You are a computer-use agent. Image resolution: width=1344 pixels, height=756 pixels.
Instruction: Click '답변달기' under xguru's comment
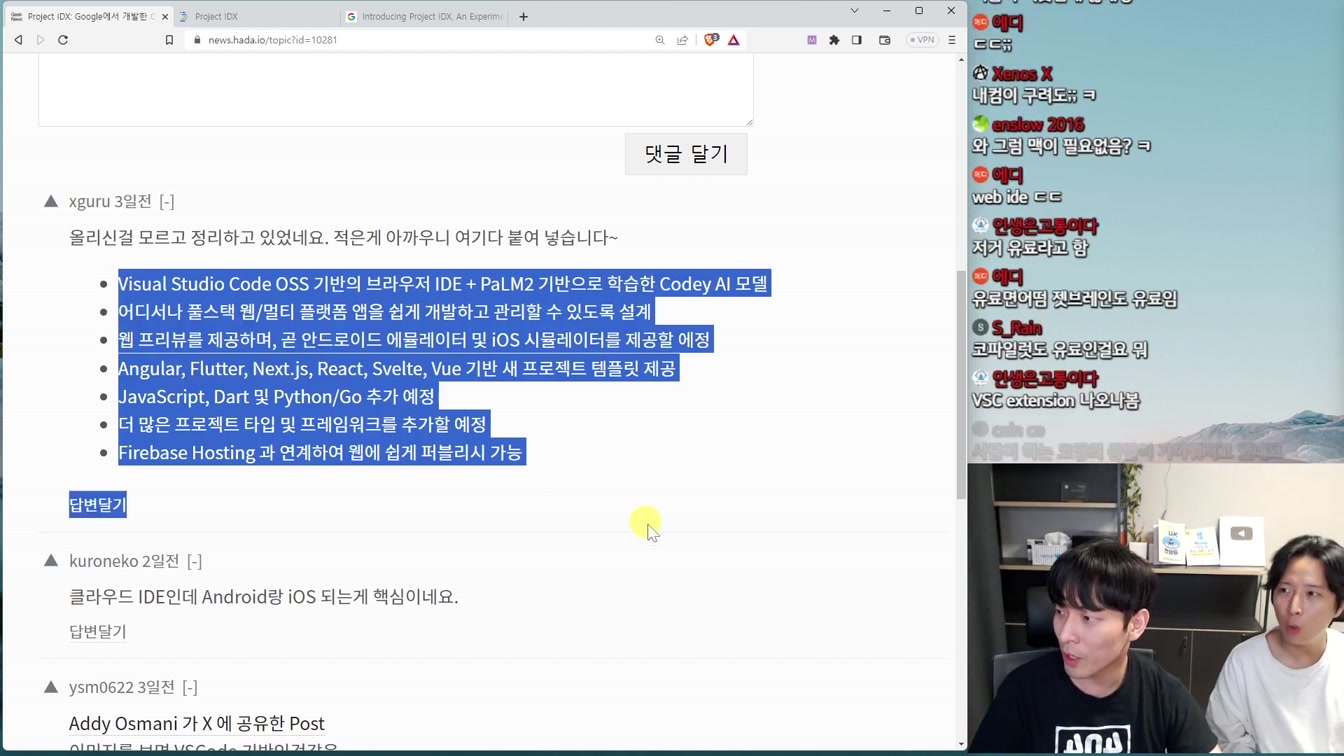coord(98,505)
